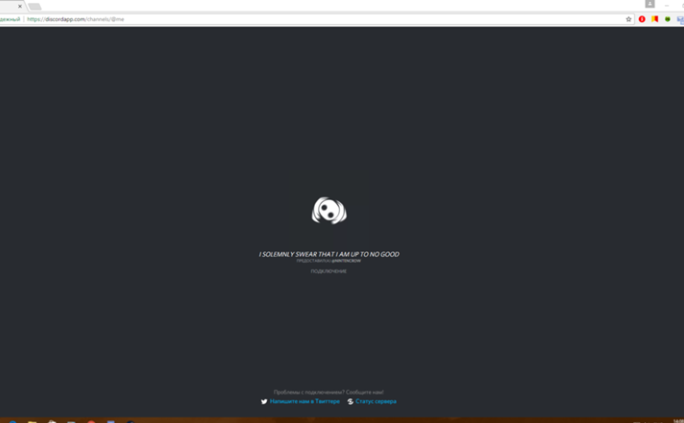Screen dimensions: 684x423
Task: Click the 'ПРЕДОСТАВИЛ(А)' attribution line
Action: point(328,261)
